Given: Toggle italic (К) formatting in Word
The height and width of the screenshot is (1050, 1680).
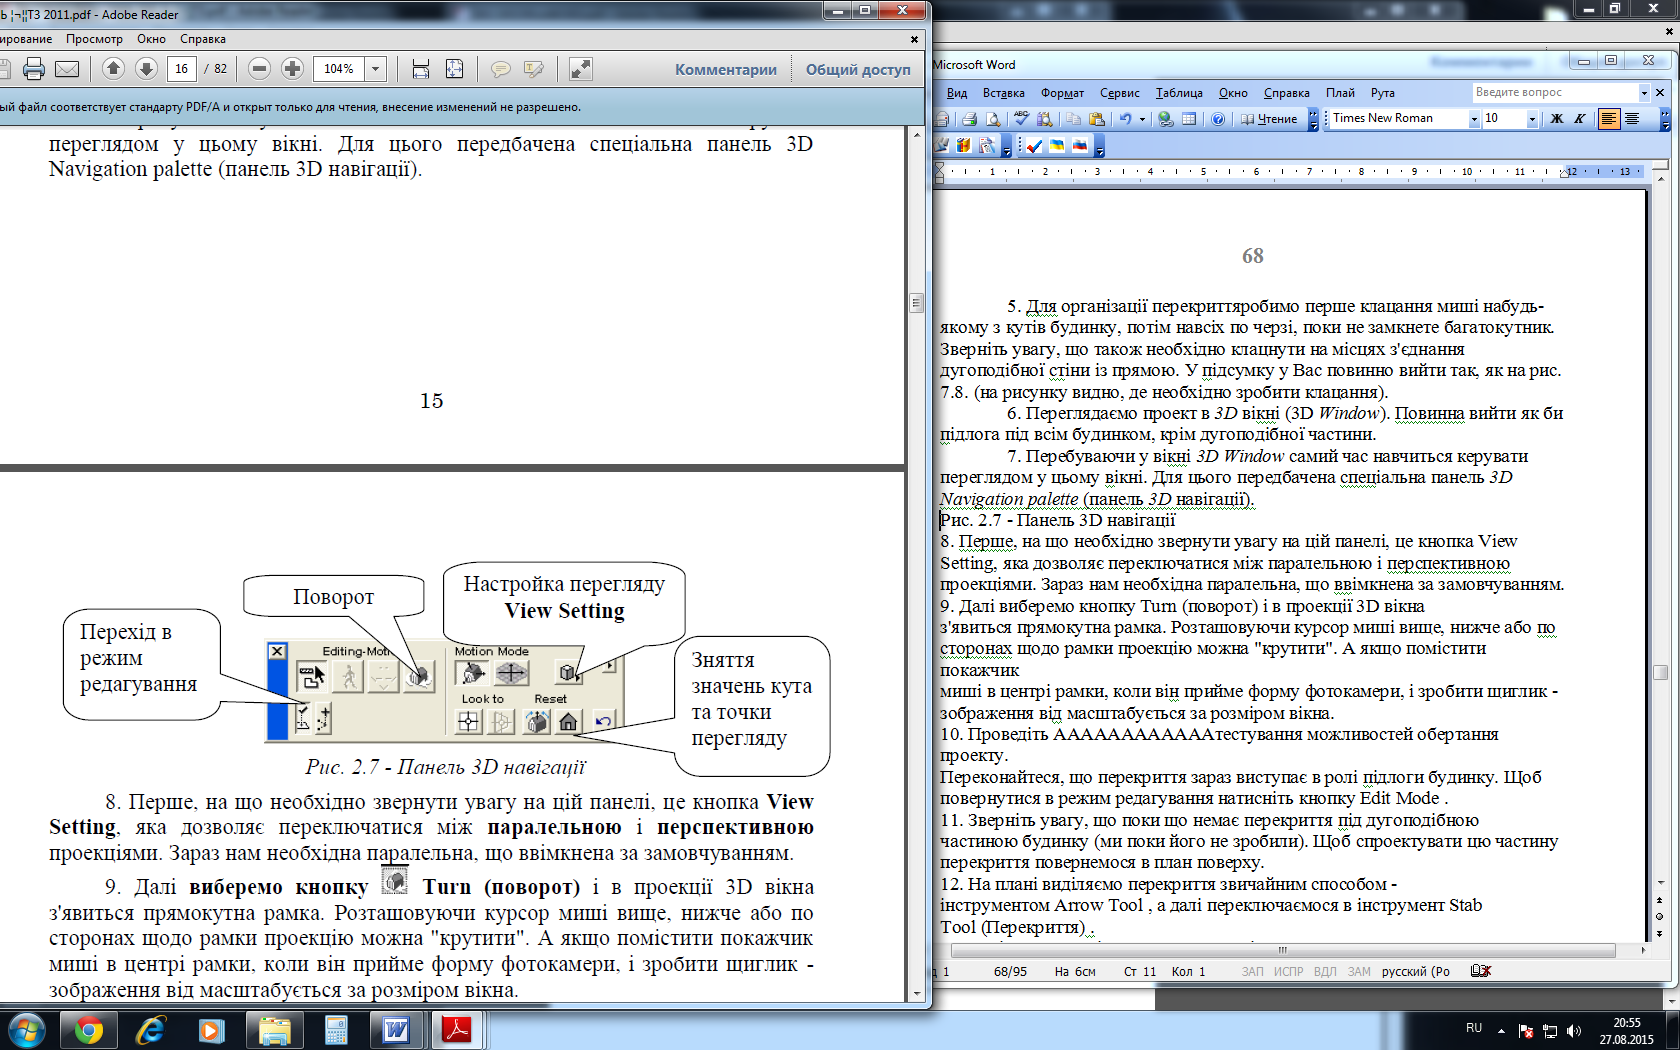Looking at the screenshot, I should [1580, 119].
